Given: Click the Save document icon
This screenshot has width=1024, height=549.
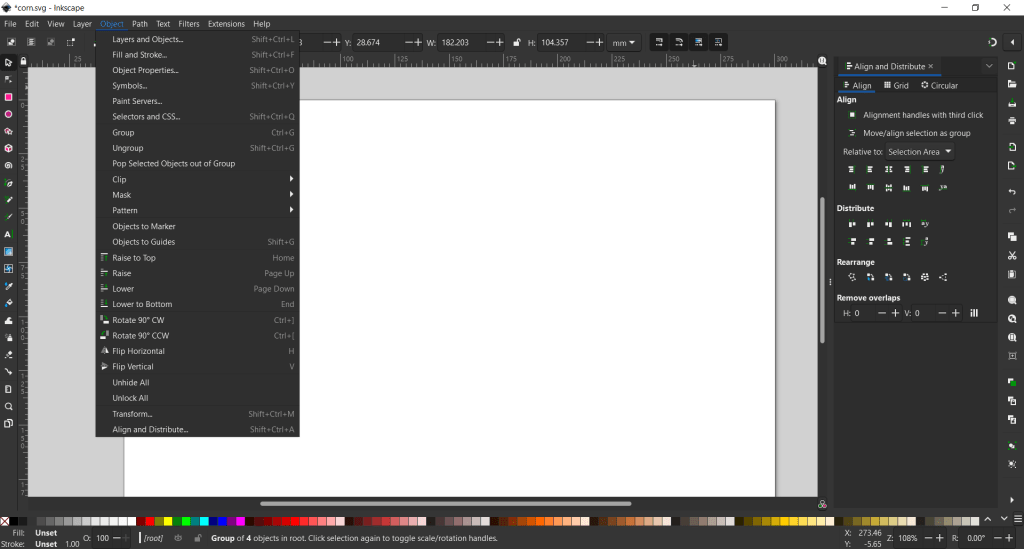Looking at the screenshot, I should (x=1012, y=102).
